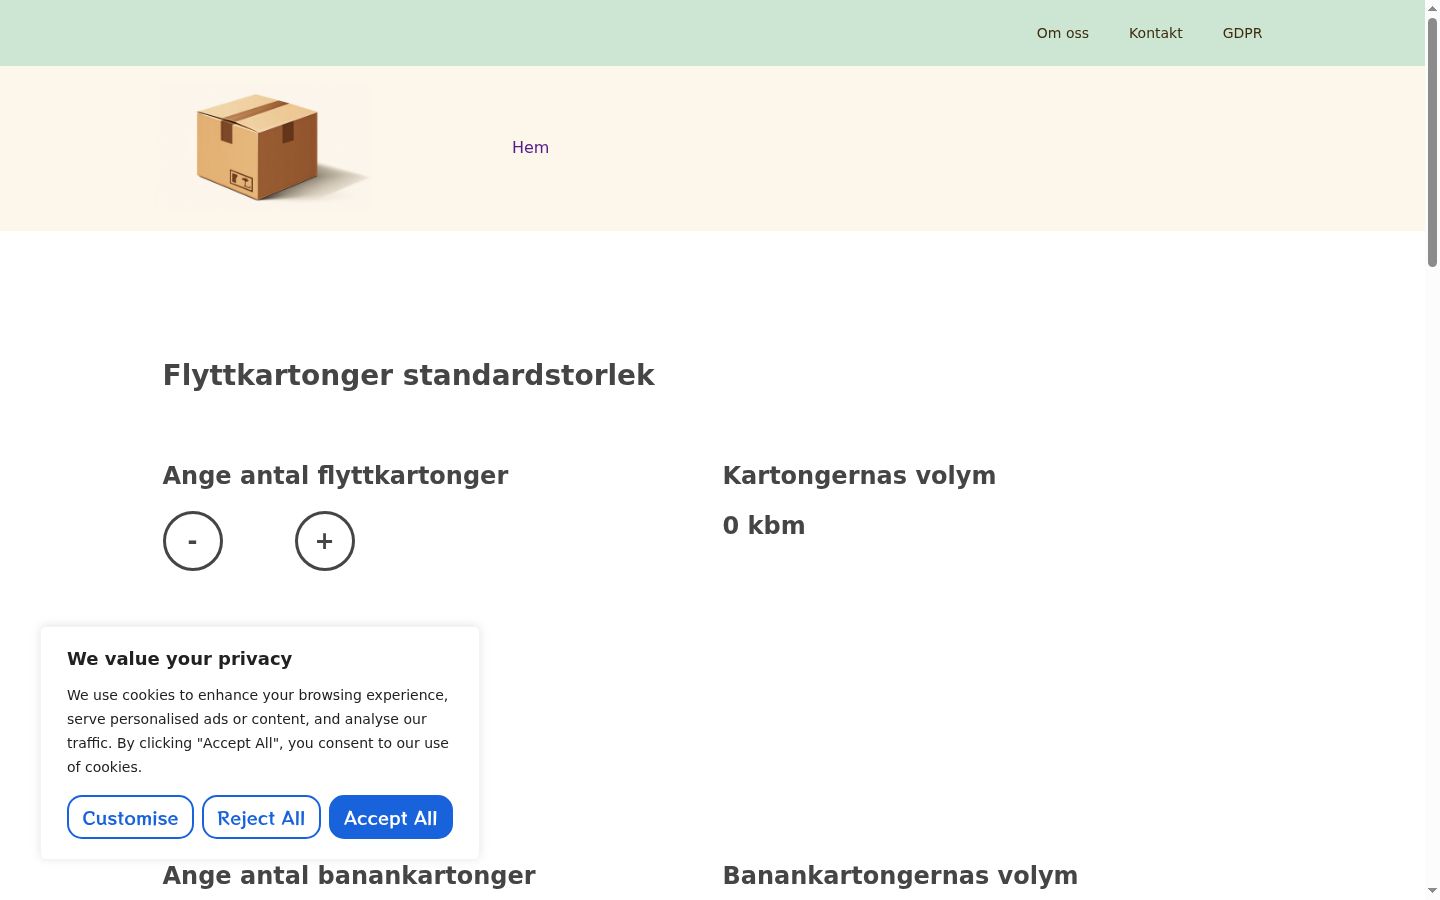The width and height of the screenshot is (1440, 900).
Task: Open the GDPR page
Action: point(1242,33)
